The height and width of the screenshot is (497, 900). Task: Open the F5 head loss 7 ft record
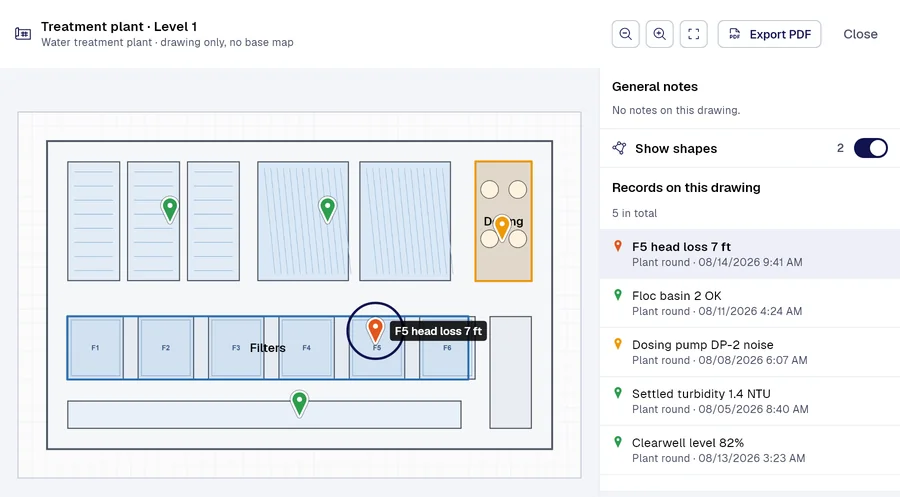750,254
